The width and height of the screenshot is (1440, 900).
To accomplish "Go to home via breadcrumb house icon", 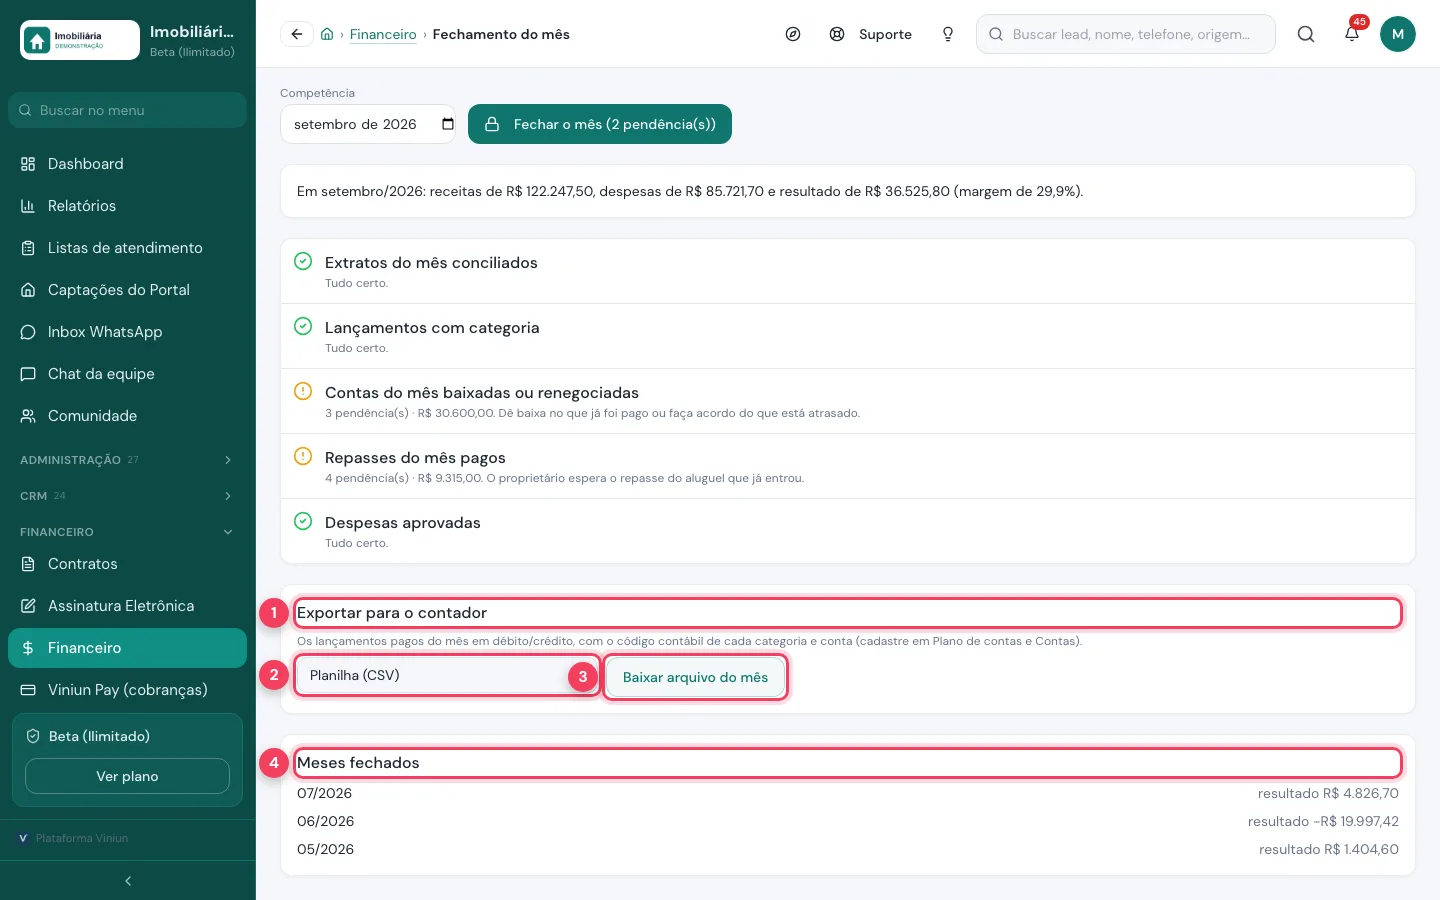I will [x=327, y=34].
